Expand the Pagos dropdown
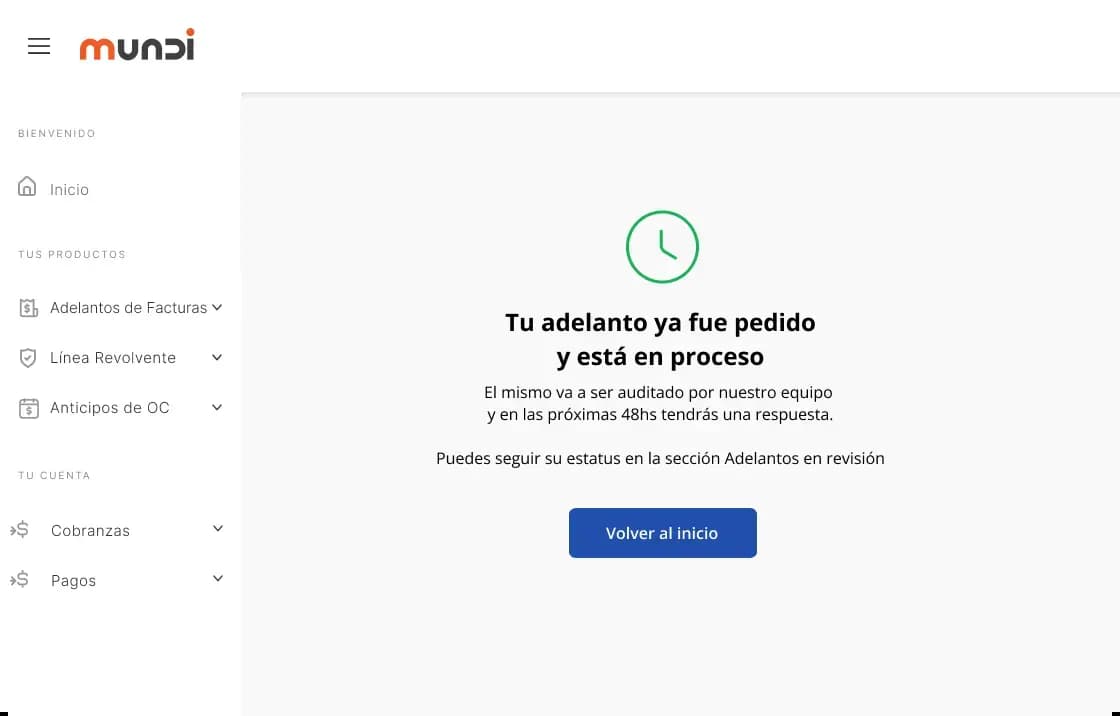 217,578
